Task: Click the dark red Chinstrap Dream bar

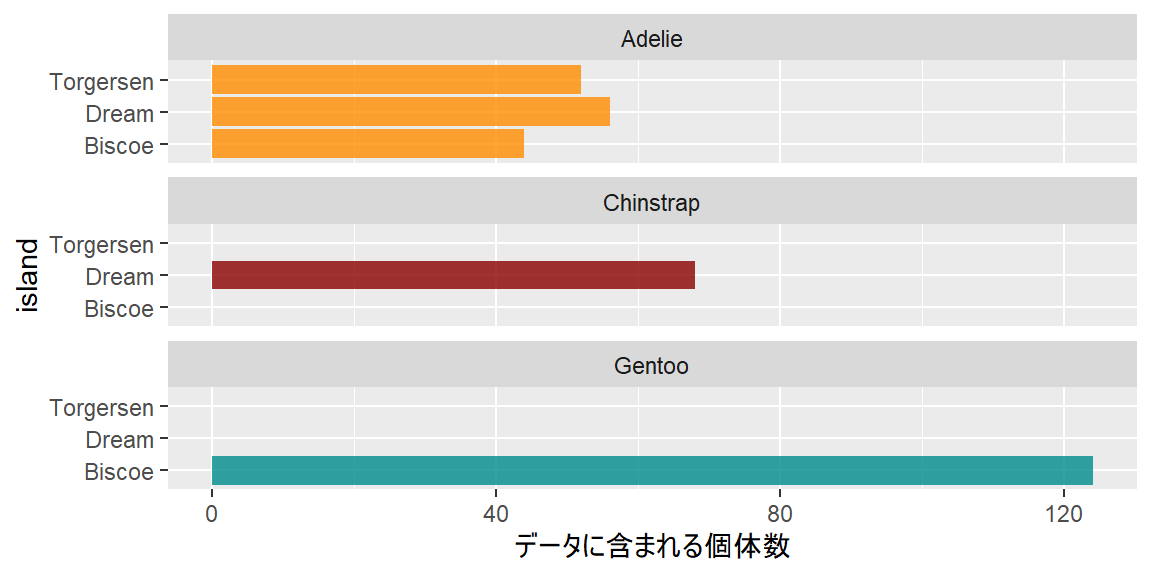Action: point(453,275)
